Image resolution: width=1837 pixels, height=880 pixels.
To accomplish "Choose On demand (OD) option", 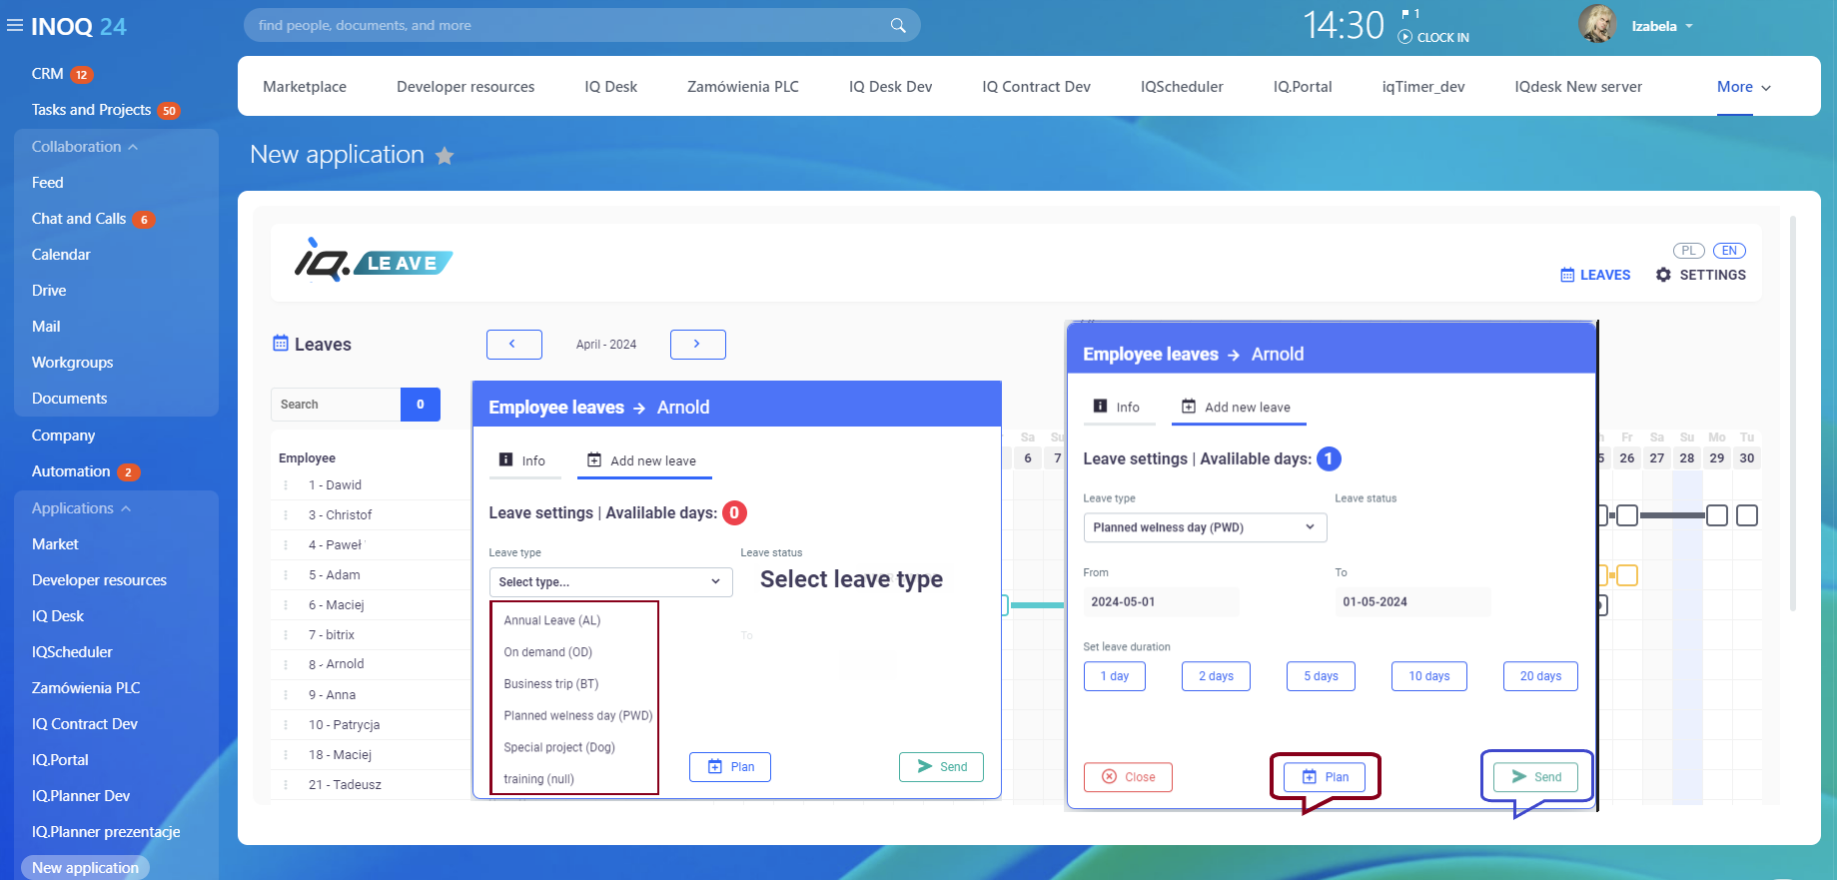I will point(548,652).
